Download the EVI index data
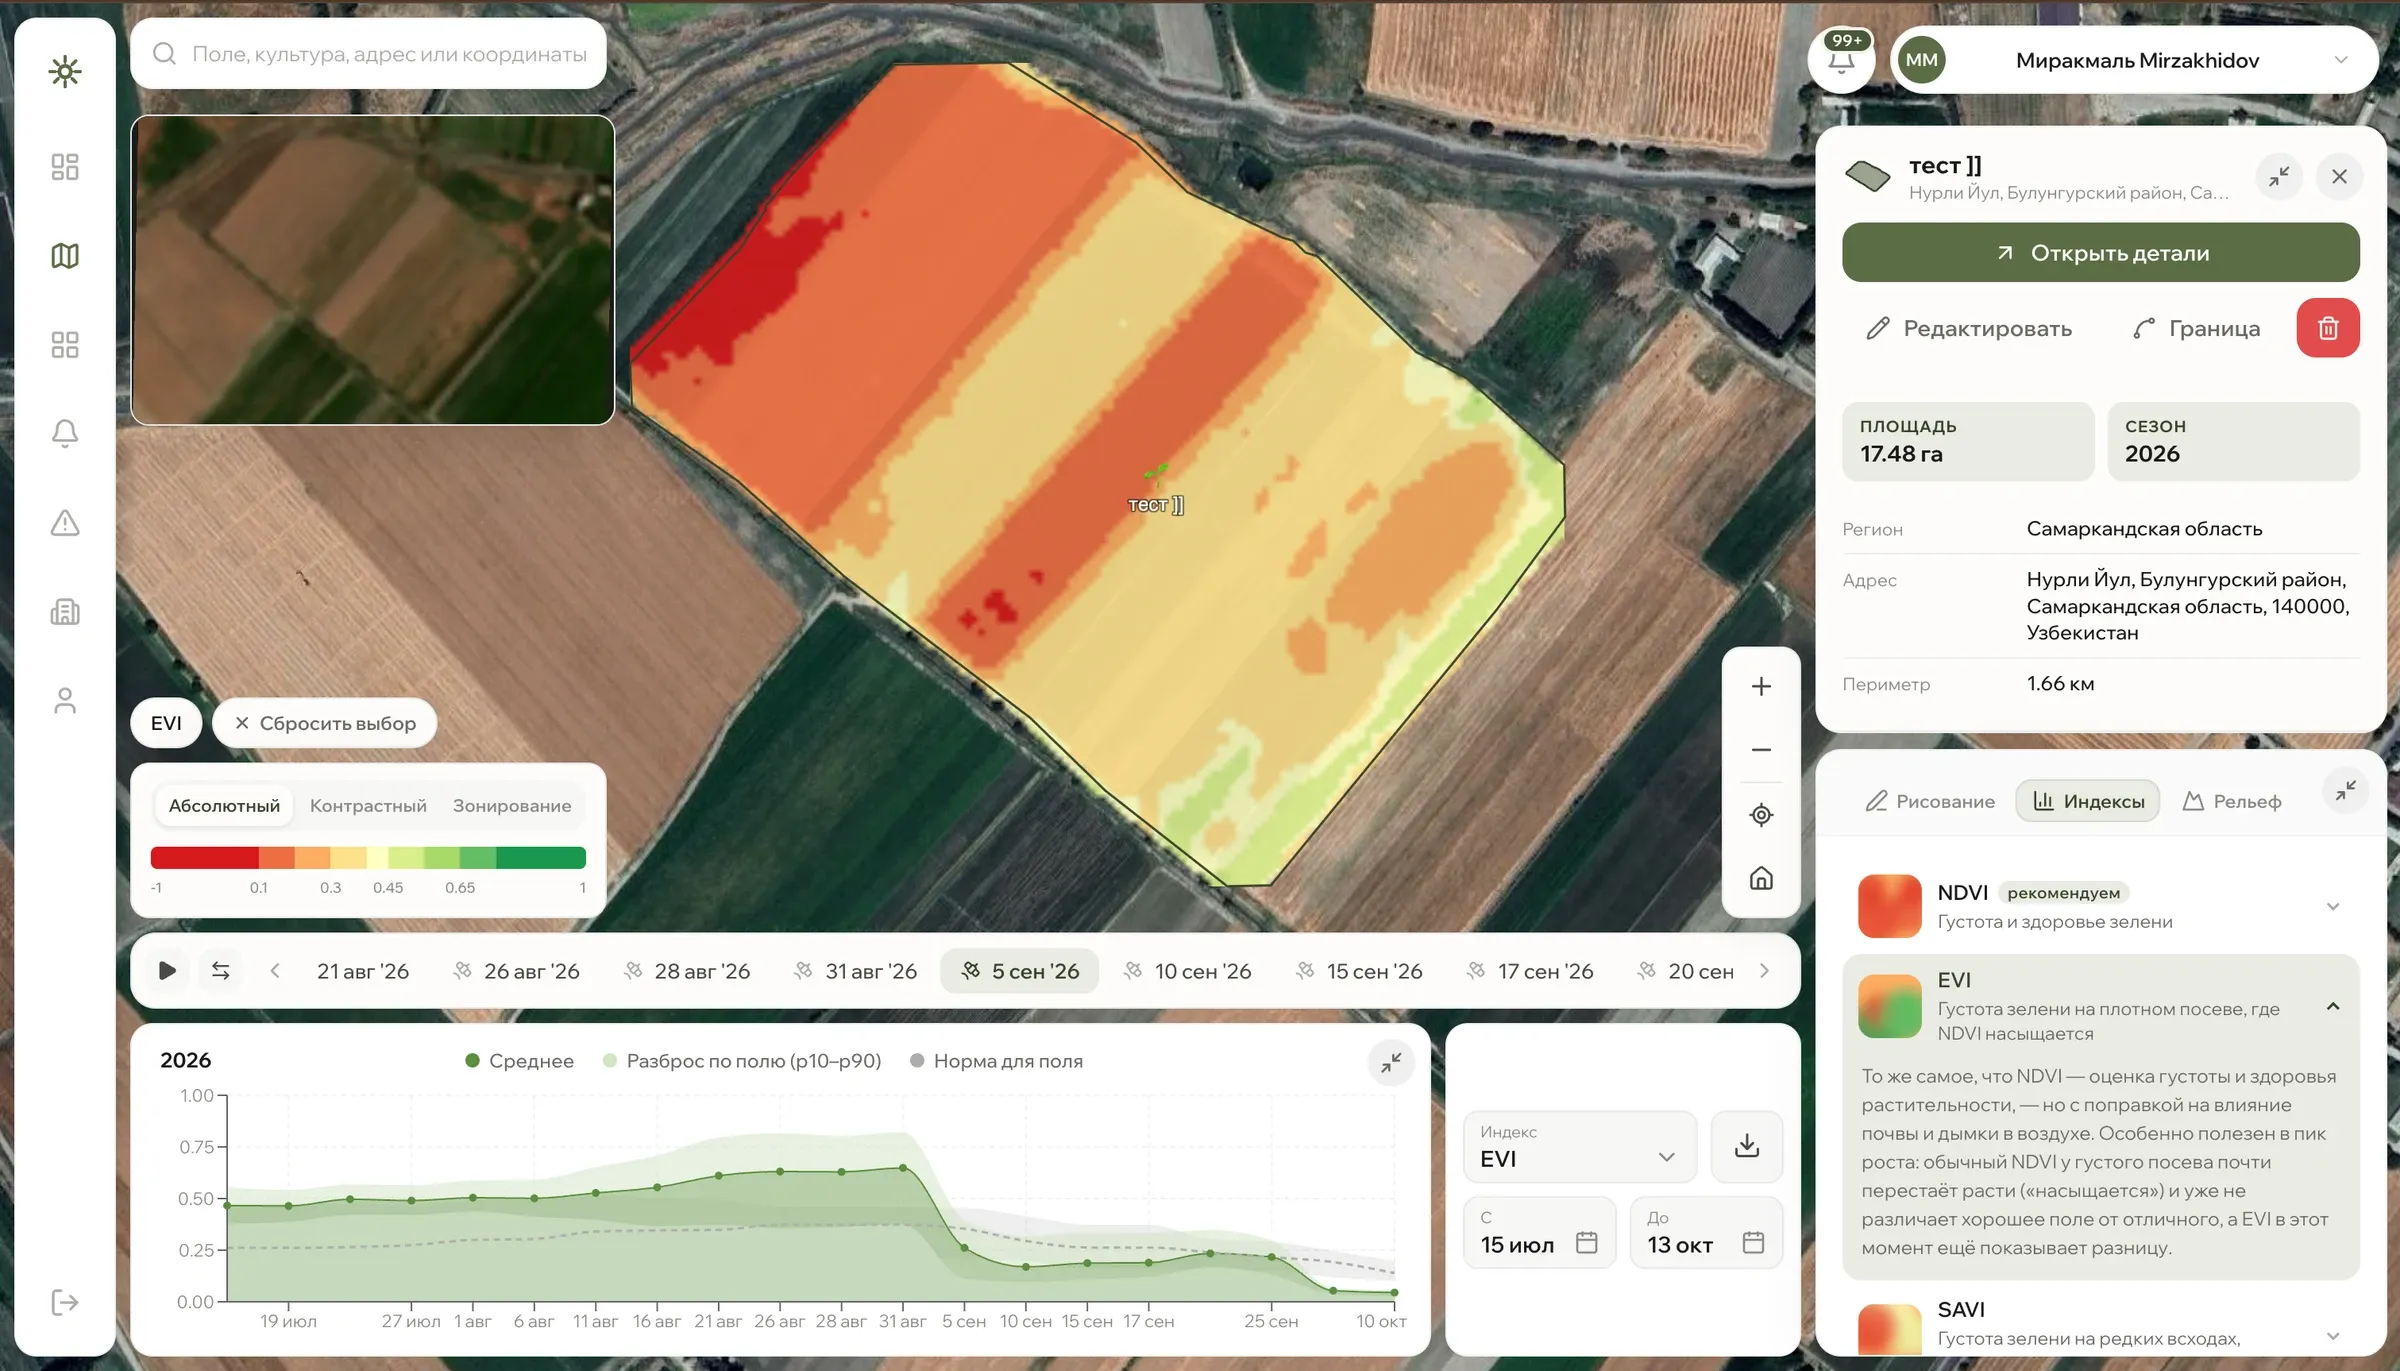The image size is (2400, 1371). (x=1747, y=1146)
